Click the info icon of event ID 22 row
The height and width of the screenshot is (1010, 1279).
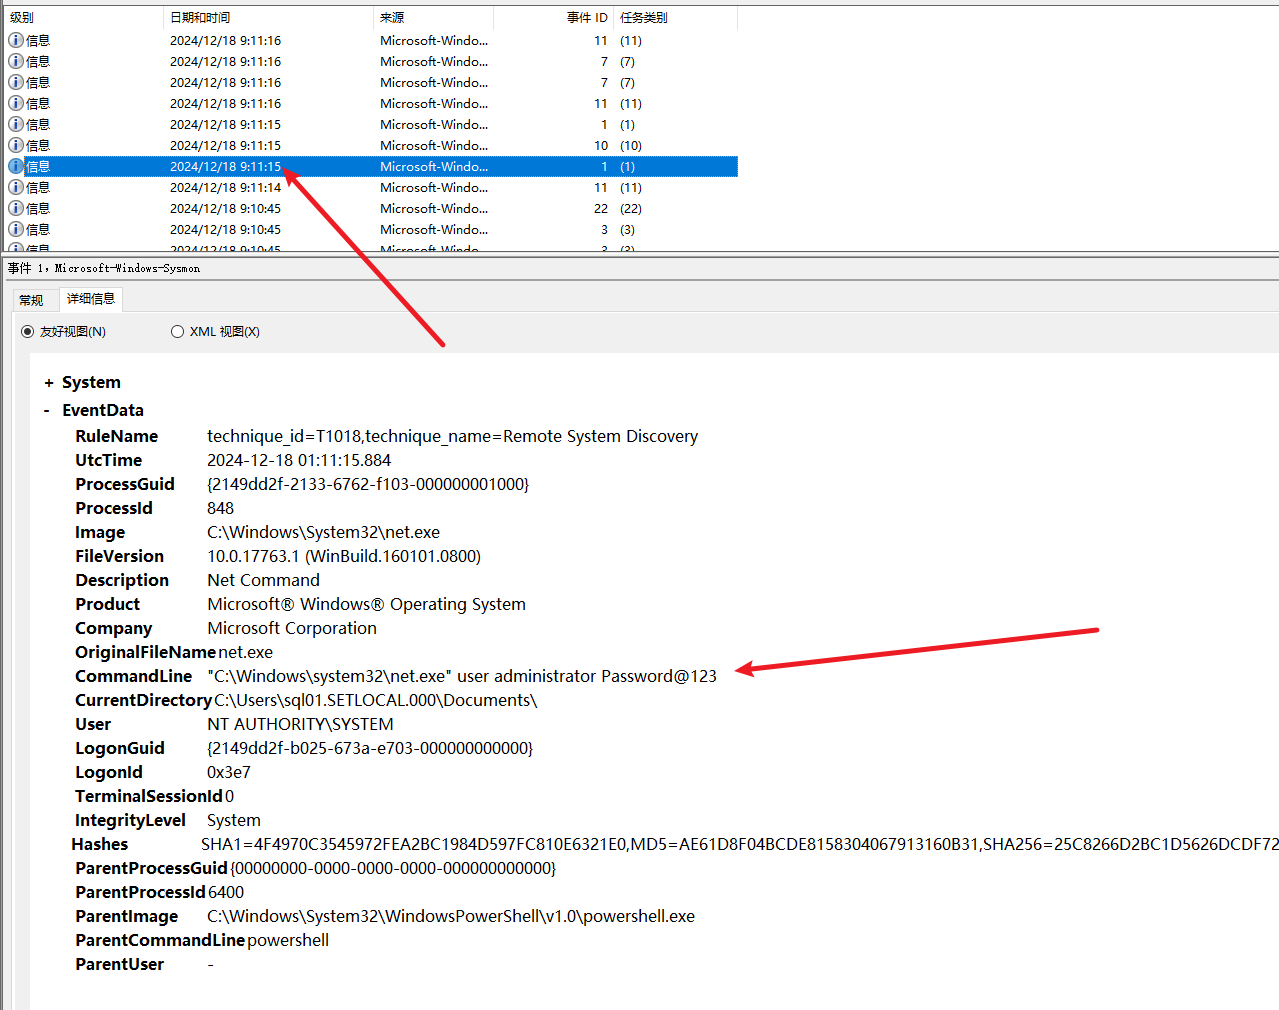tap(16, 208)
